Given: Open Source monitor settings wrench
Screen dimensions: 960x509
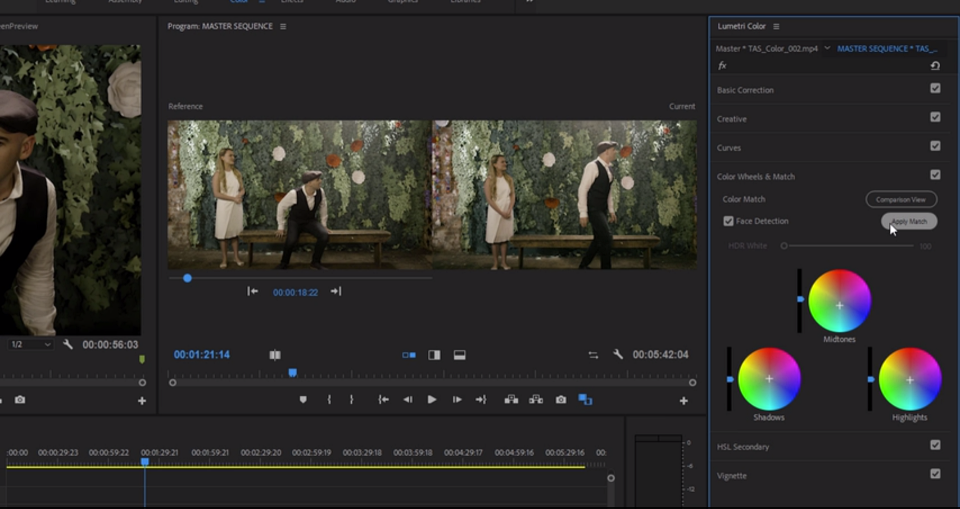Looking at the screenshot, I should coord(68,344).
